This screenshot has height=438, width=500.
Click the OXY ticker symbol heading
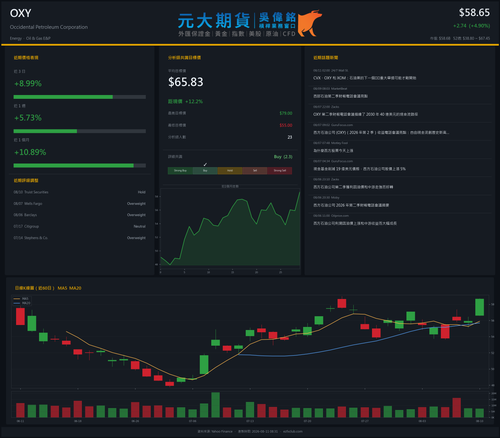coord(20,13)
